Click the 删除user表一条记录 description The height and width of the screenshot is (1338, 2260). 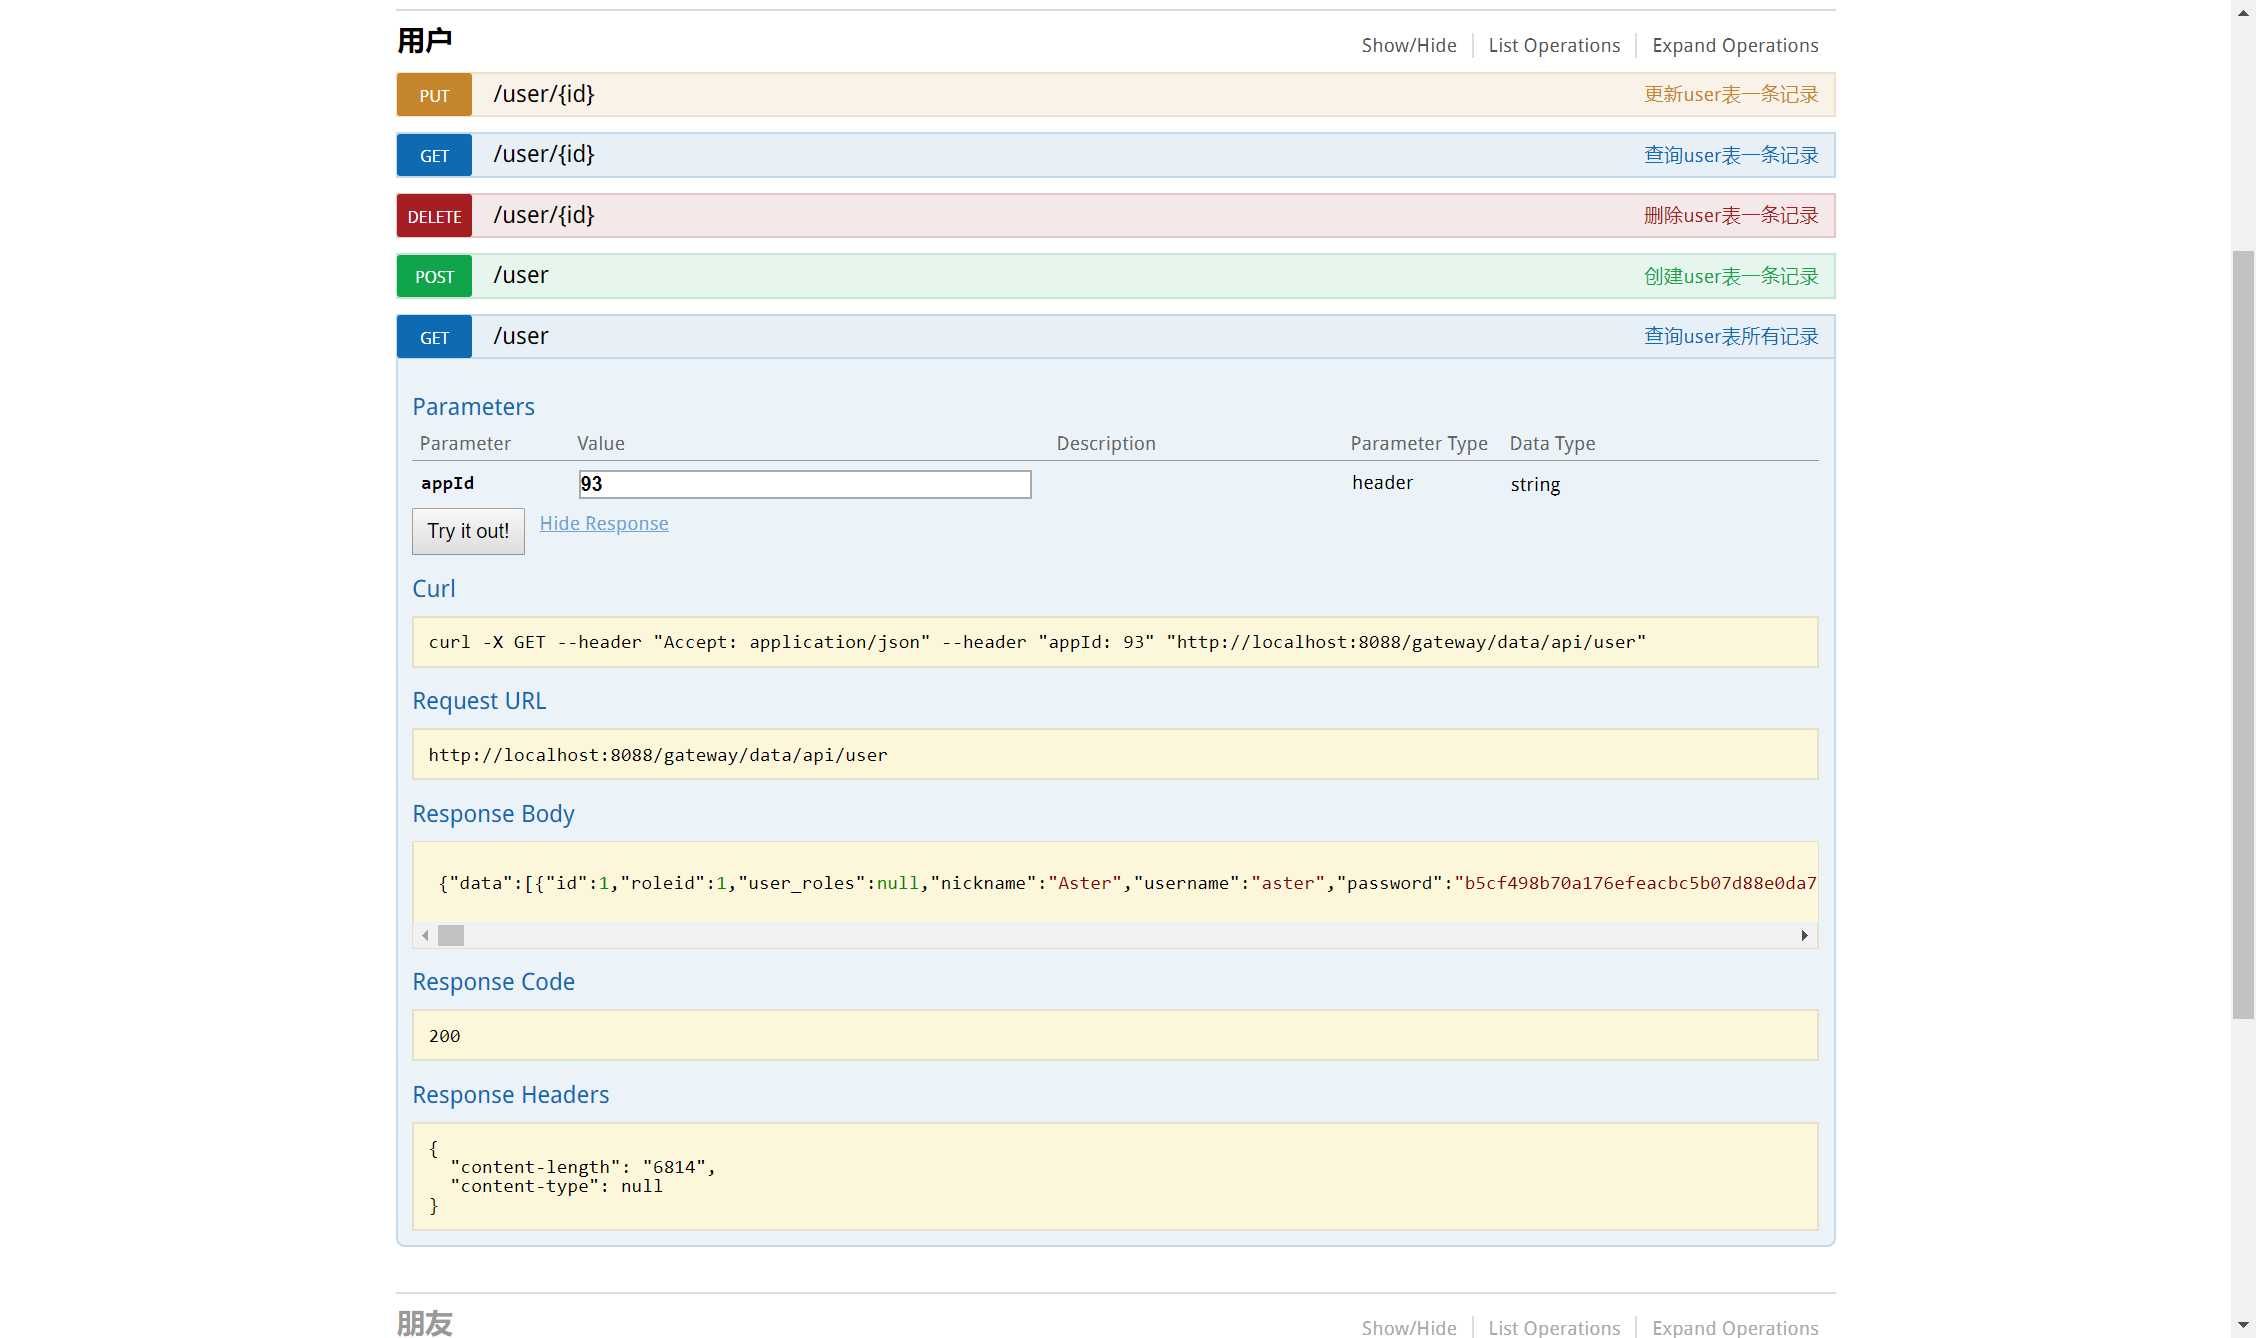[x=1731, y=215]
